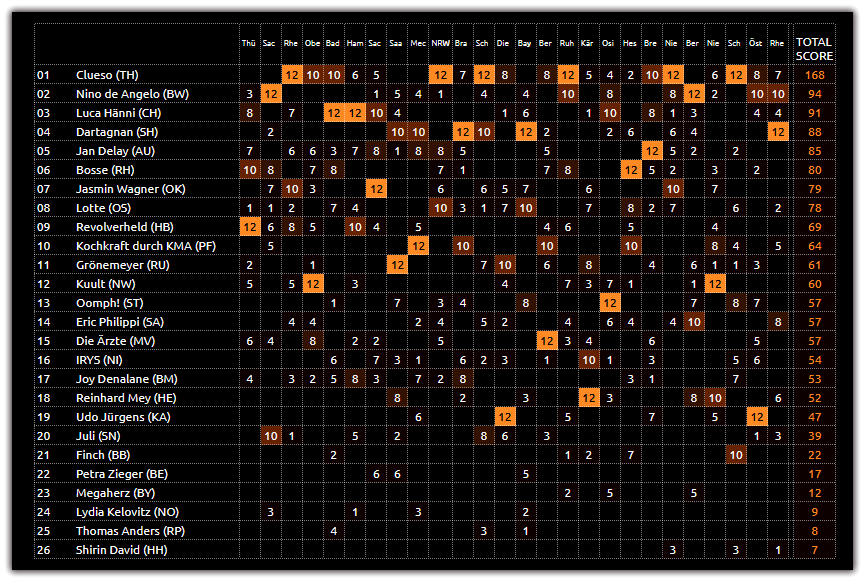Select Joy Denalane (BM) name
The image size is (864, 581).
point(126,379)
